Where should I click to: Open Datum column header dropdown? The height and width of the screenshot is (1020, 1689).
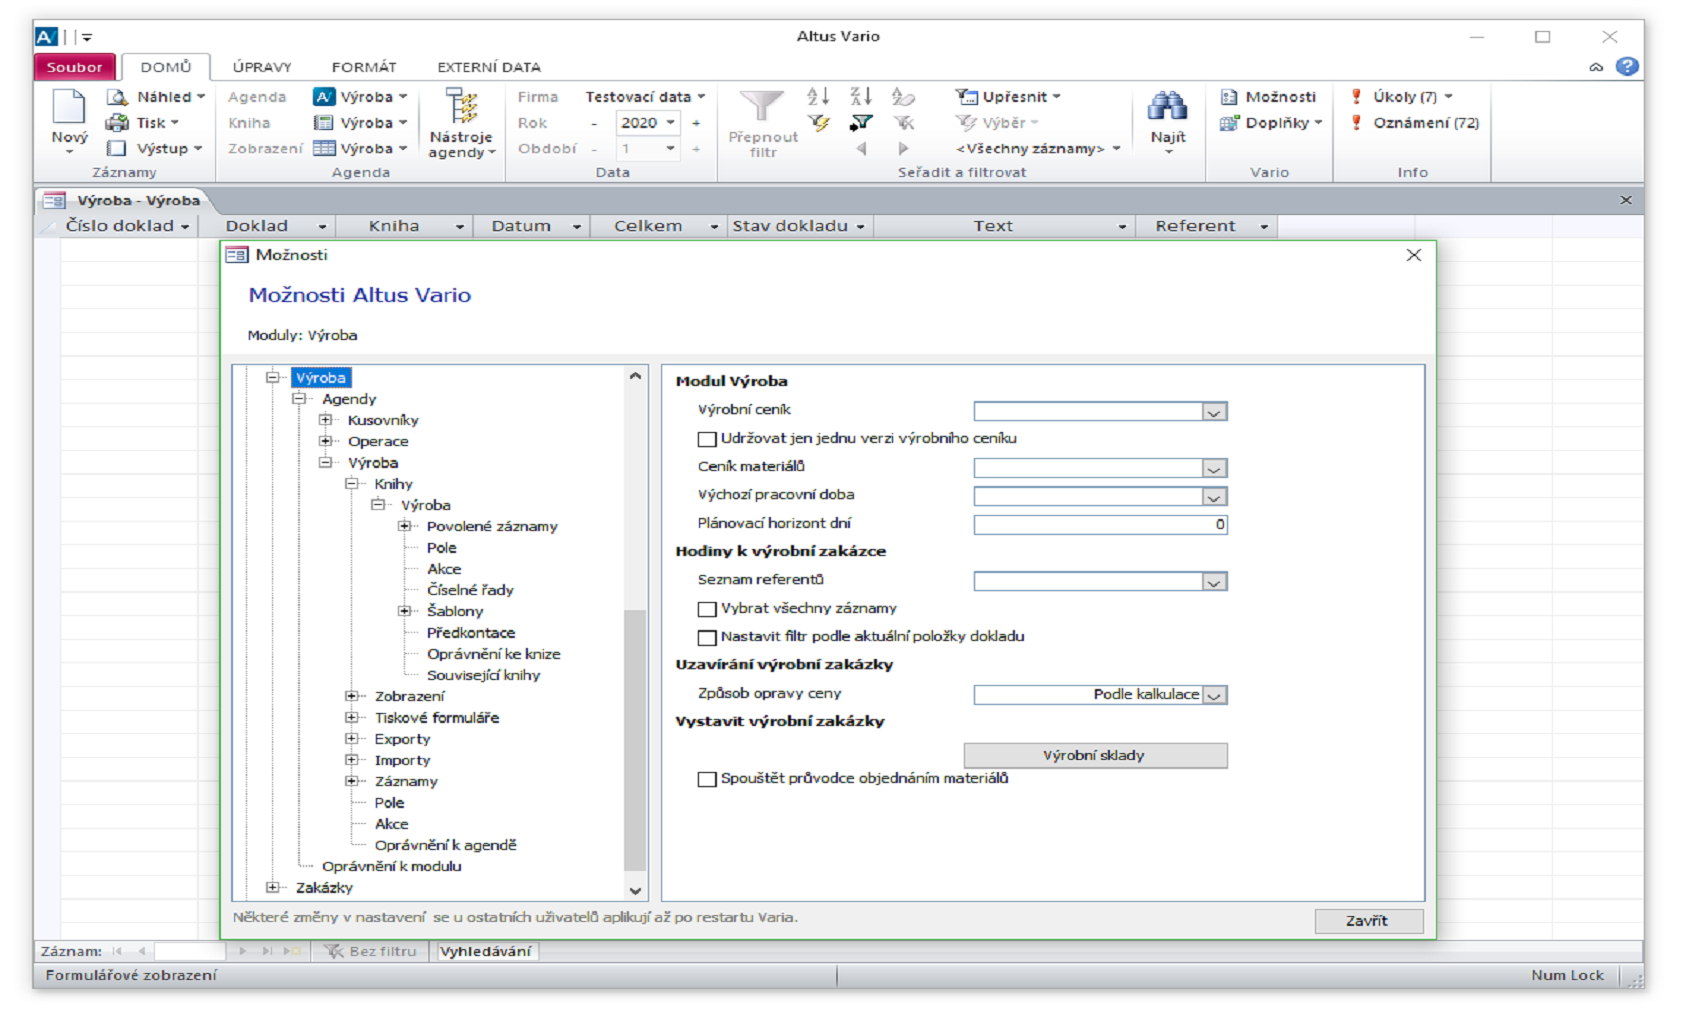[577, 227]
